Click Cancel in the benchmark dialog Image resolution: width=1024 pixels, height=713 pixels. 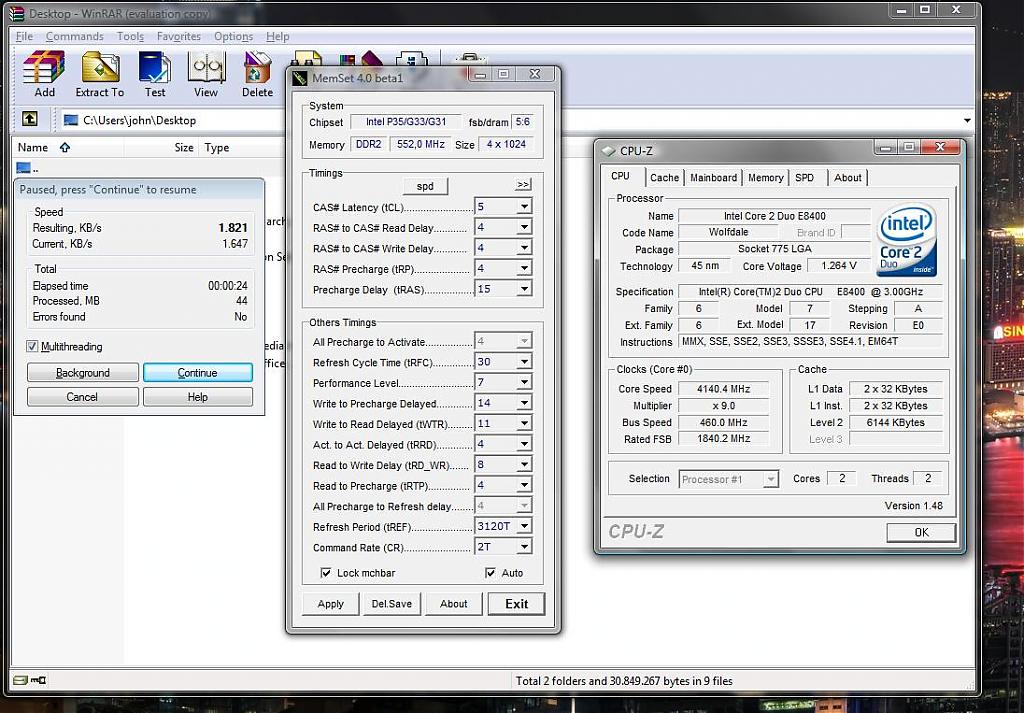pos(82,397)
